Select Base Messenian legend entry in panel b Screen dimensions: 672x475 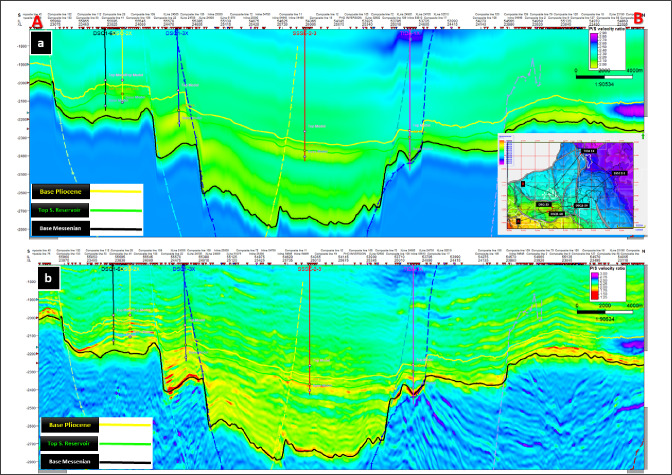pyautogui.click(x=70, y=462)
